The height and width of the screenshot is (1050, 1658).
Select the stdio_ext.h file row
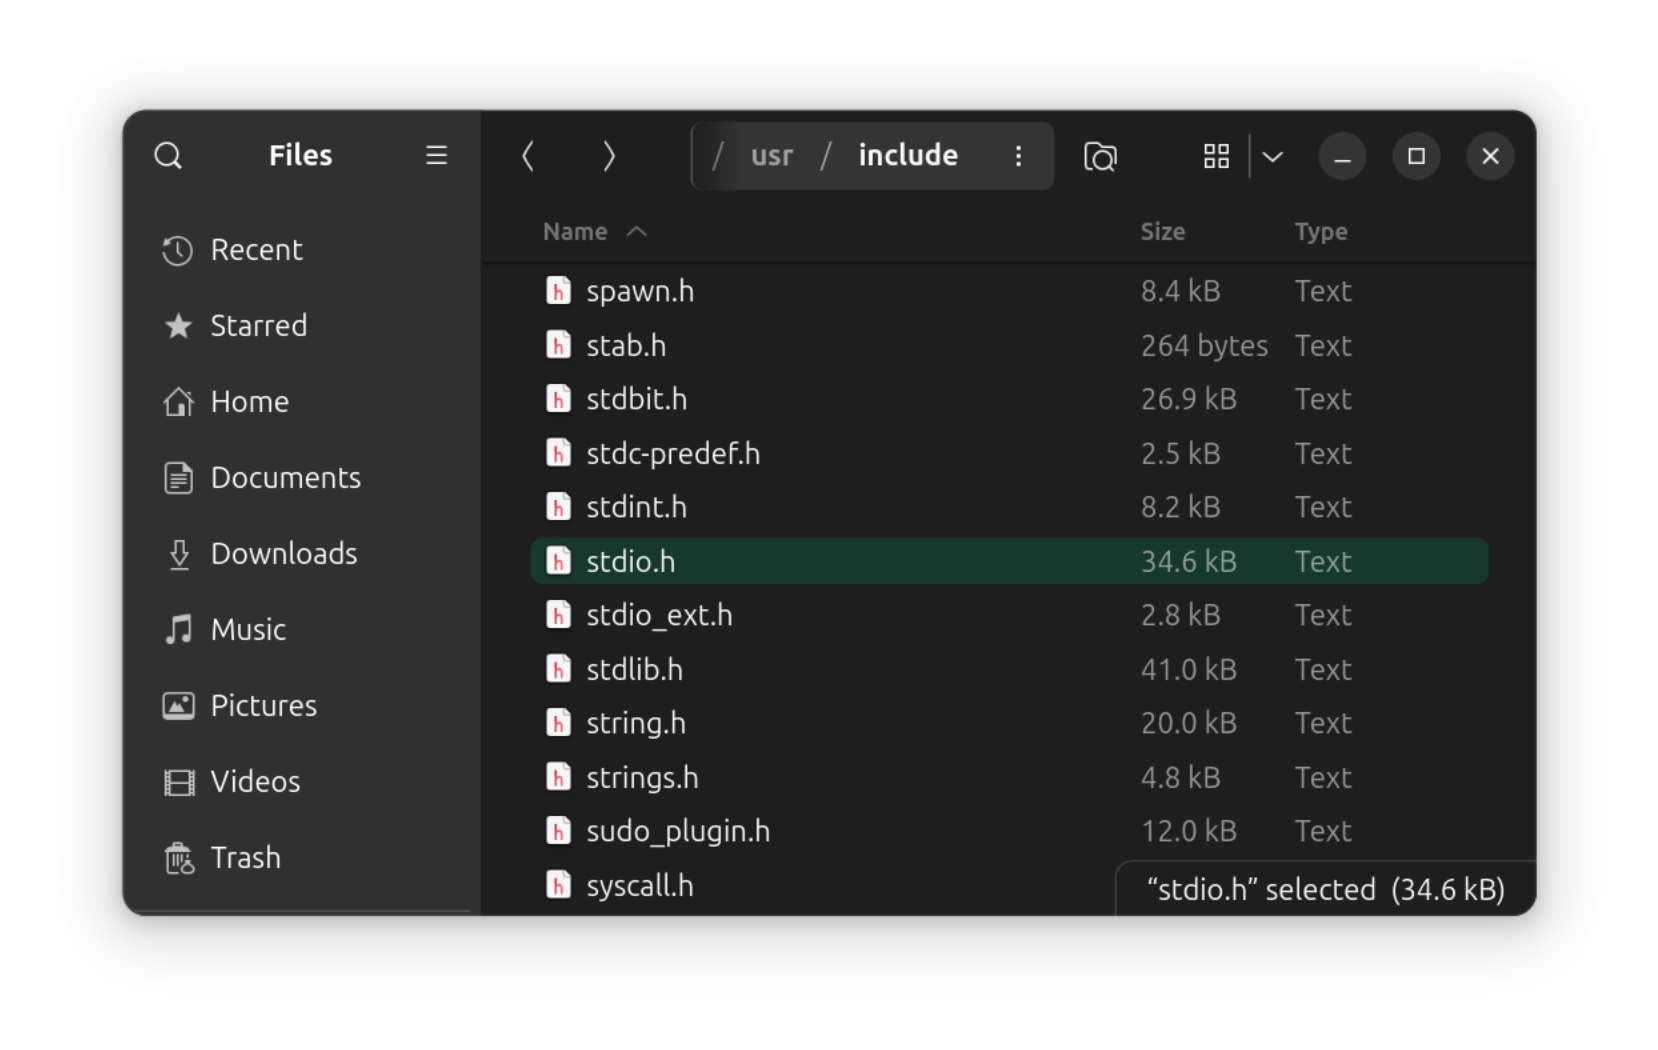[659, 615]
